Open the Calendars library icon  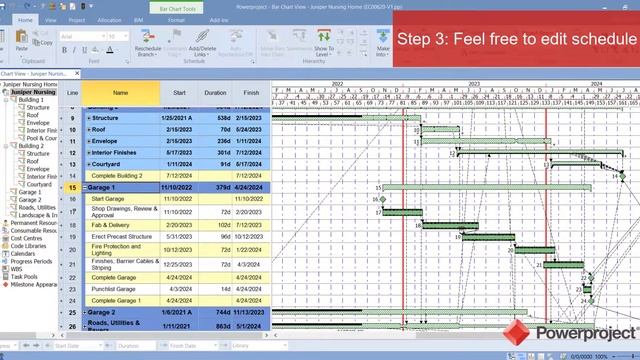tap(6, 253)
